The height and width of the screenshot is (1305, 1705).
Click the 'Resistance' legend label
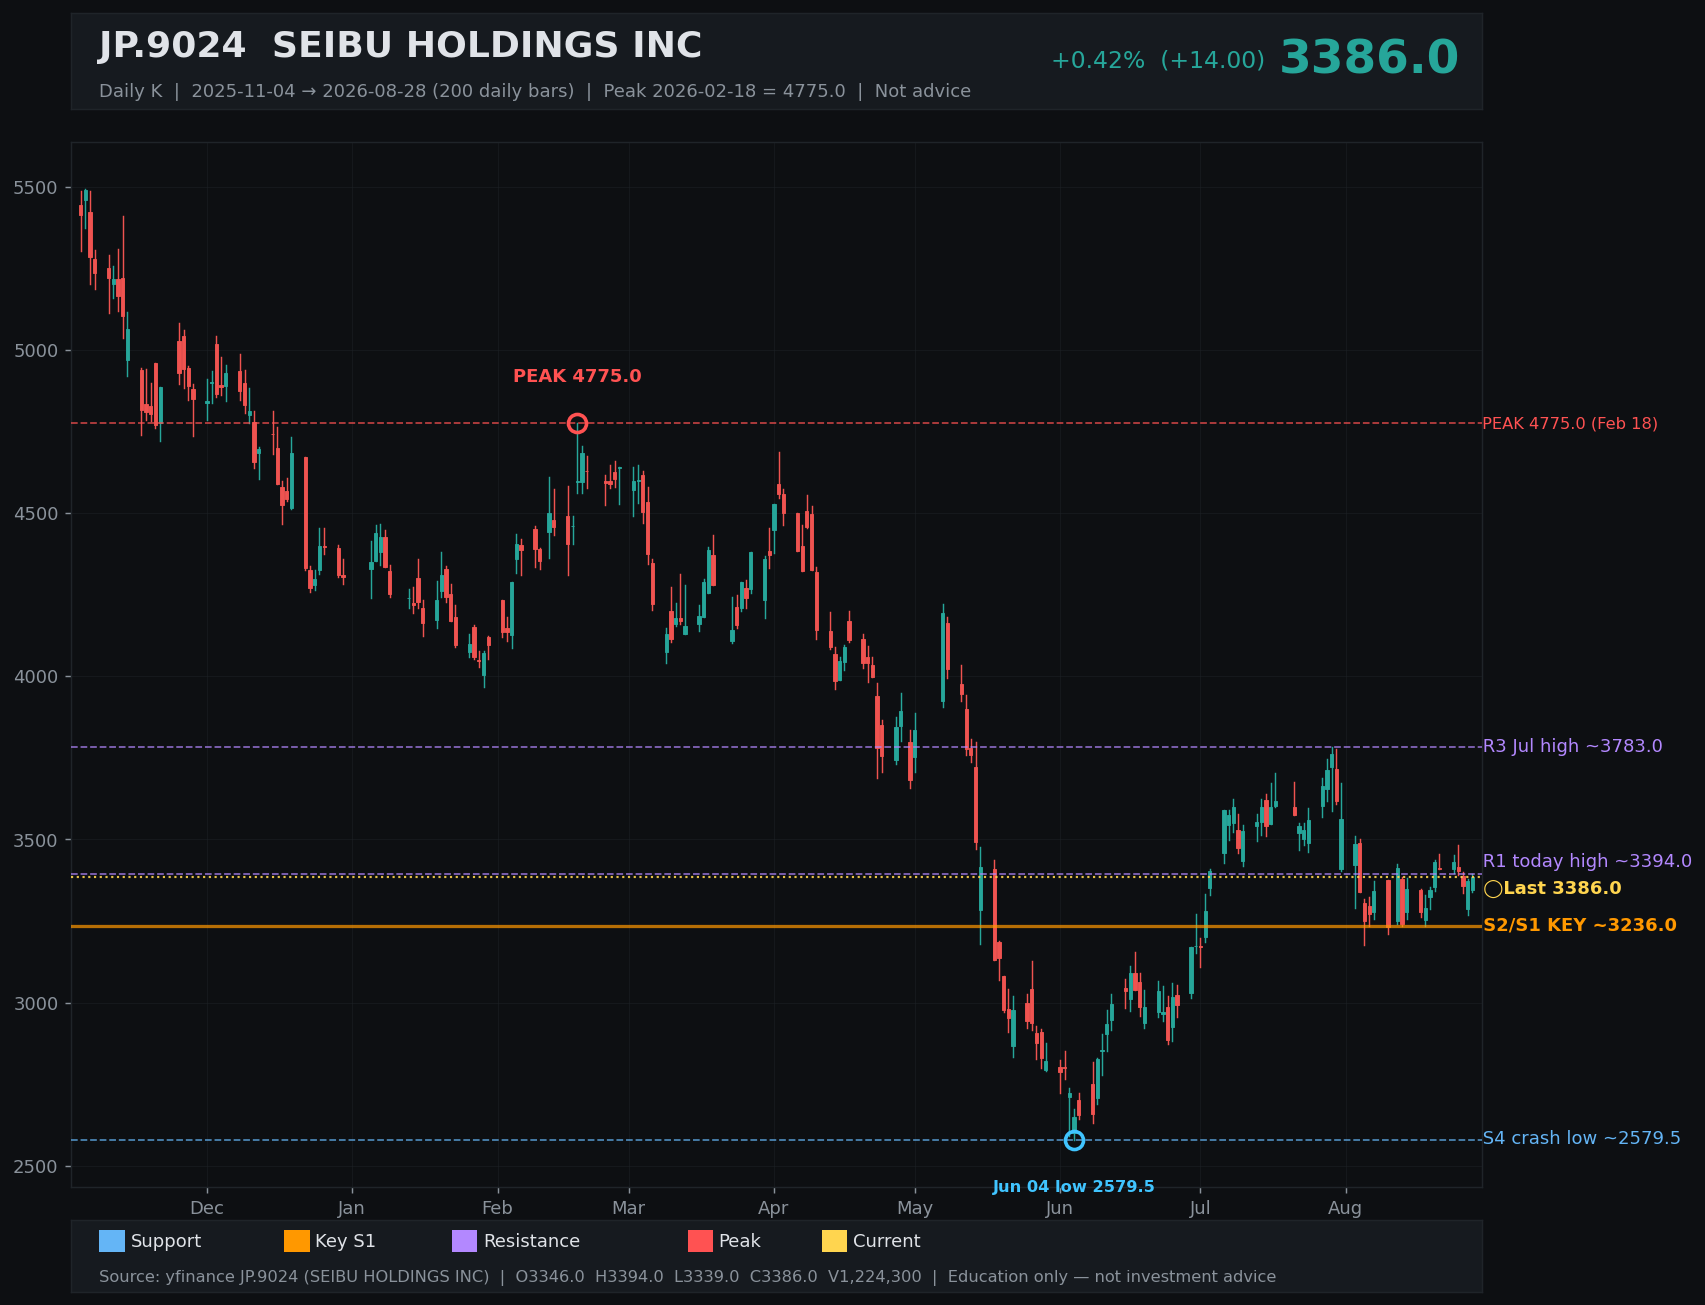tap(532, 1241)
